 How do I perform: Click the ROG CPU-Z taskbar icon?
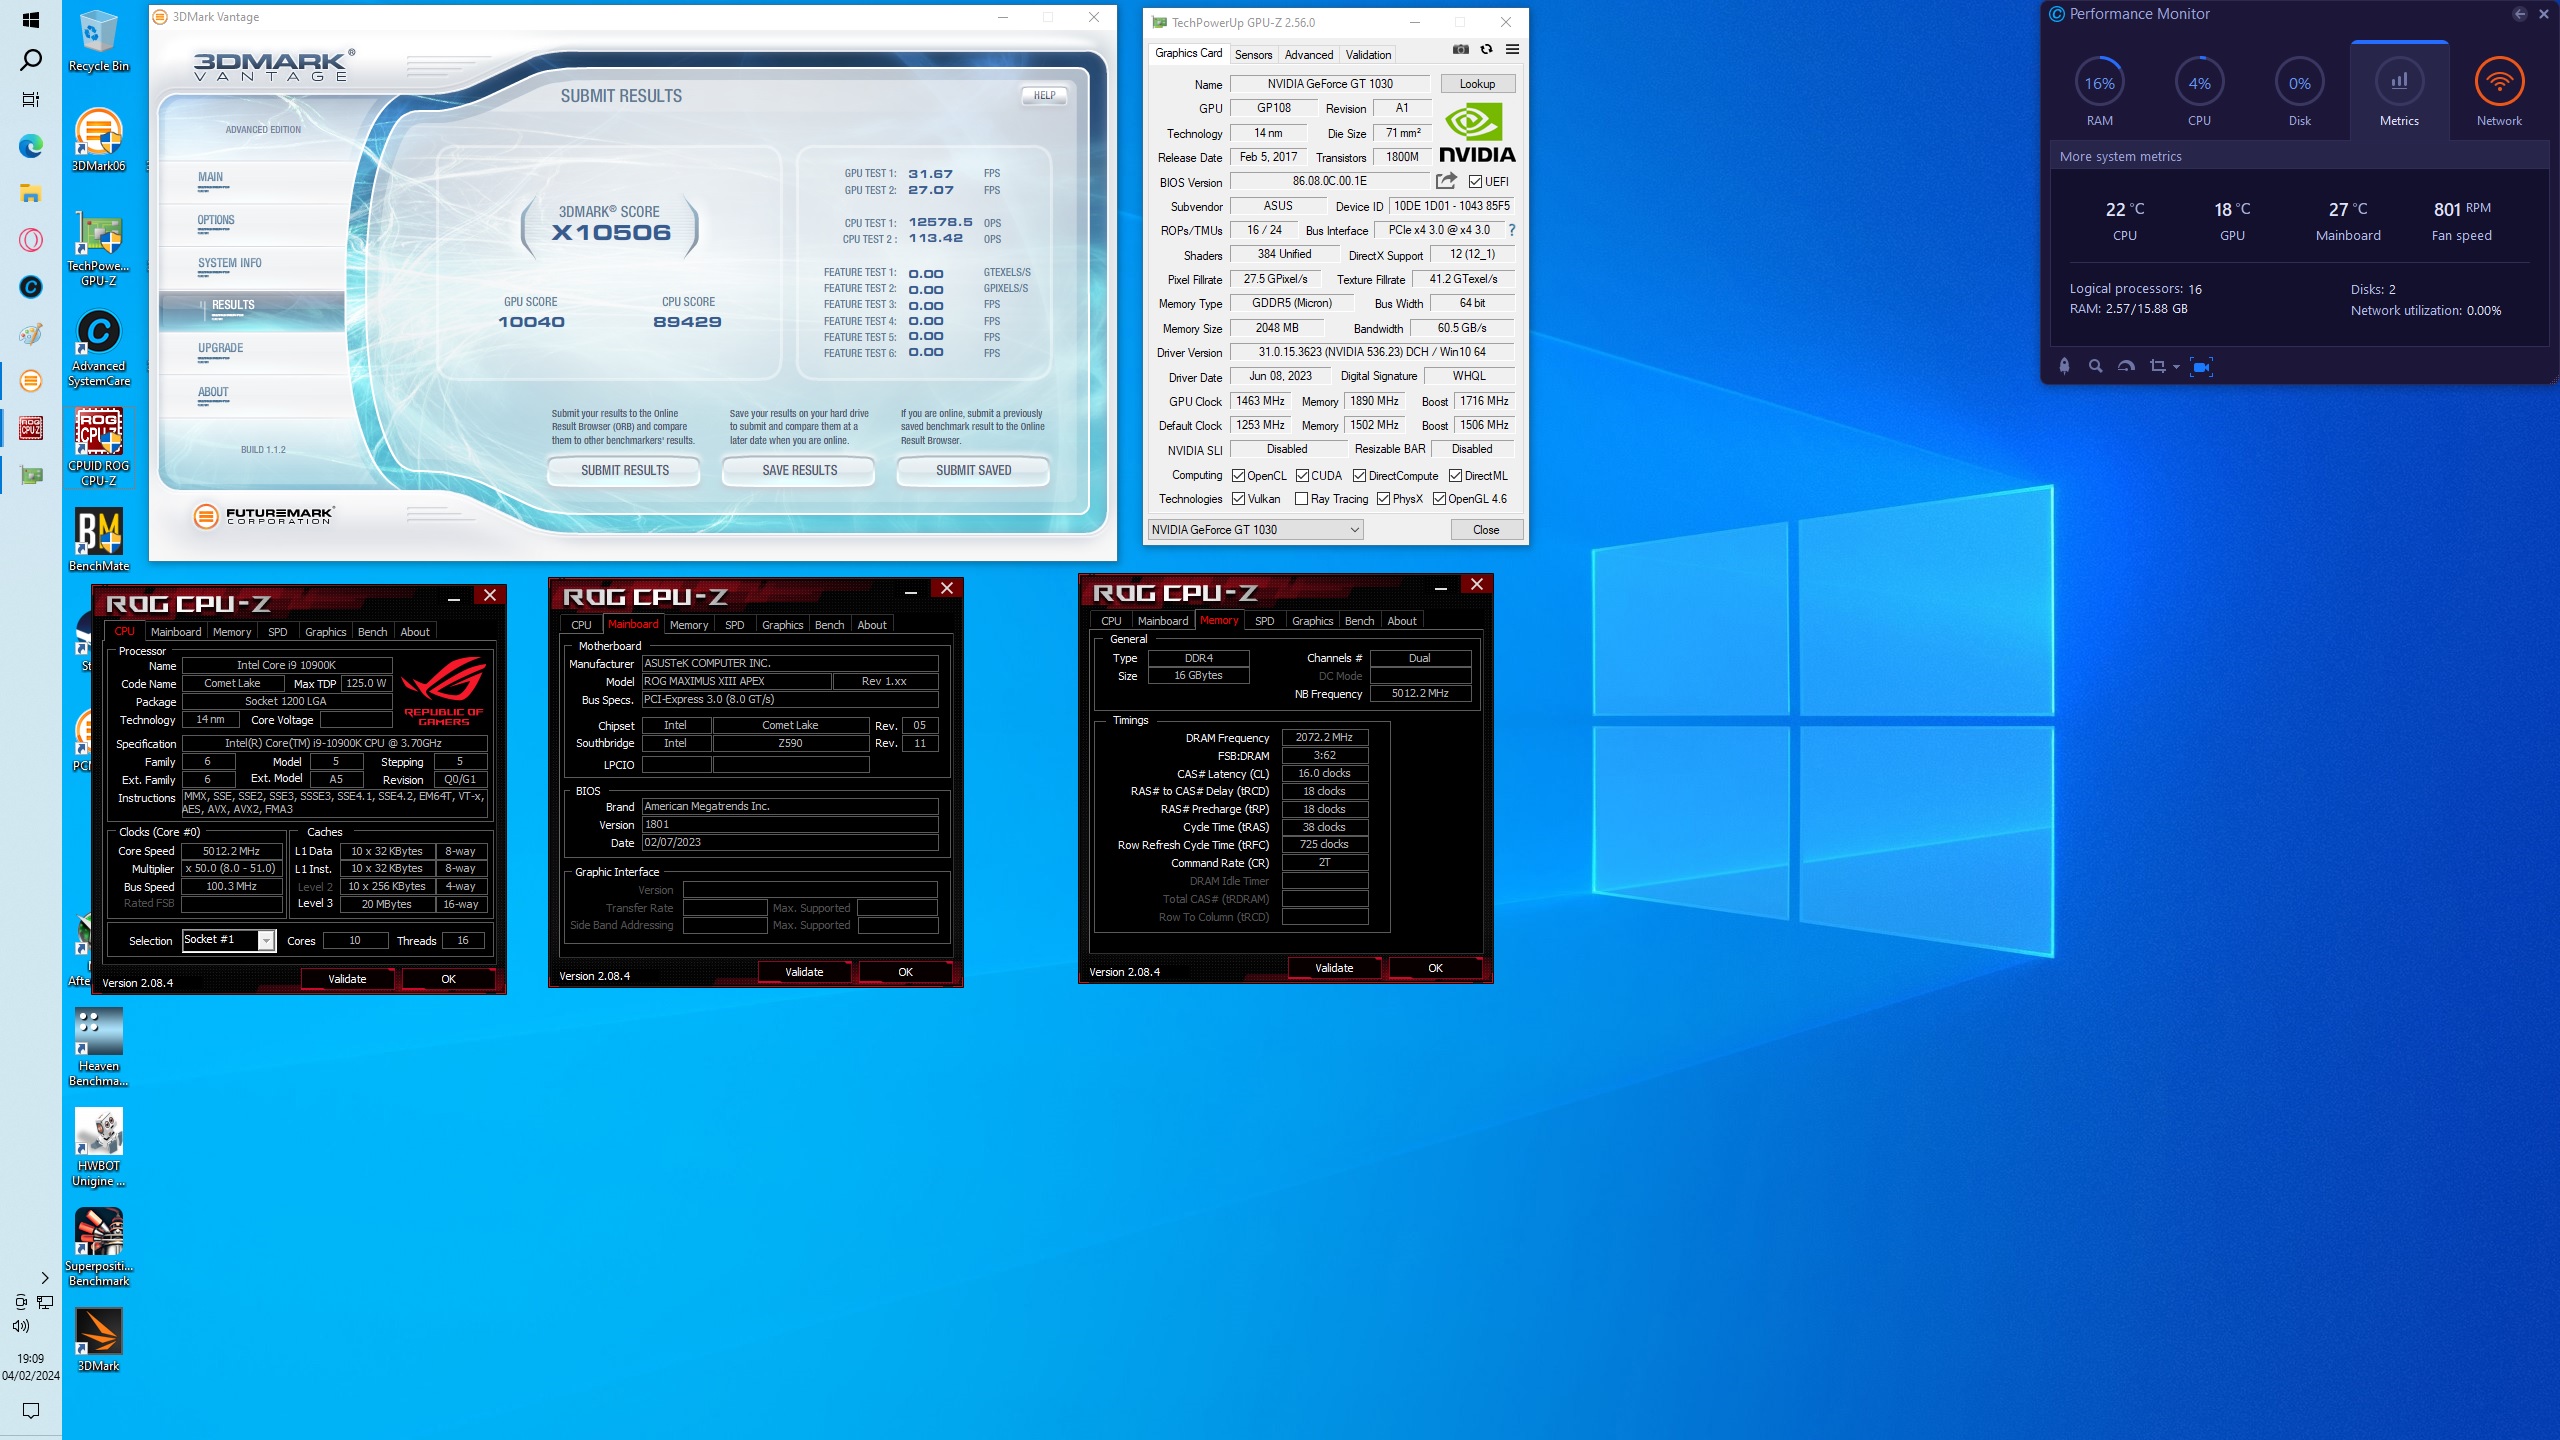click(31, 428)
